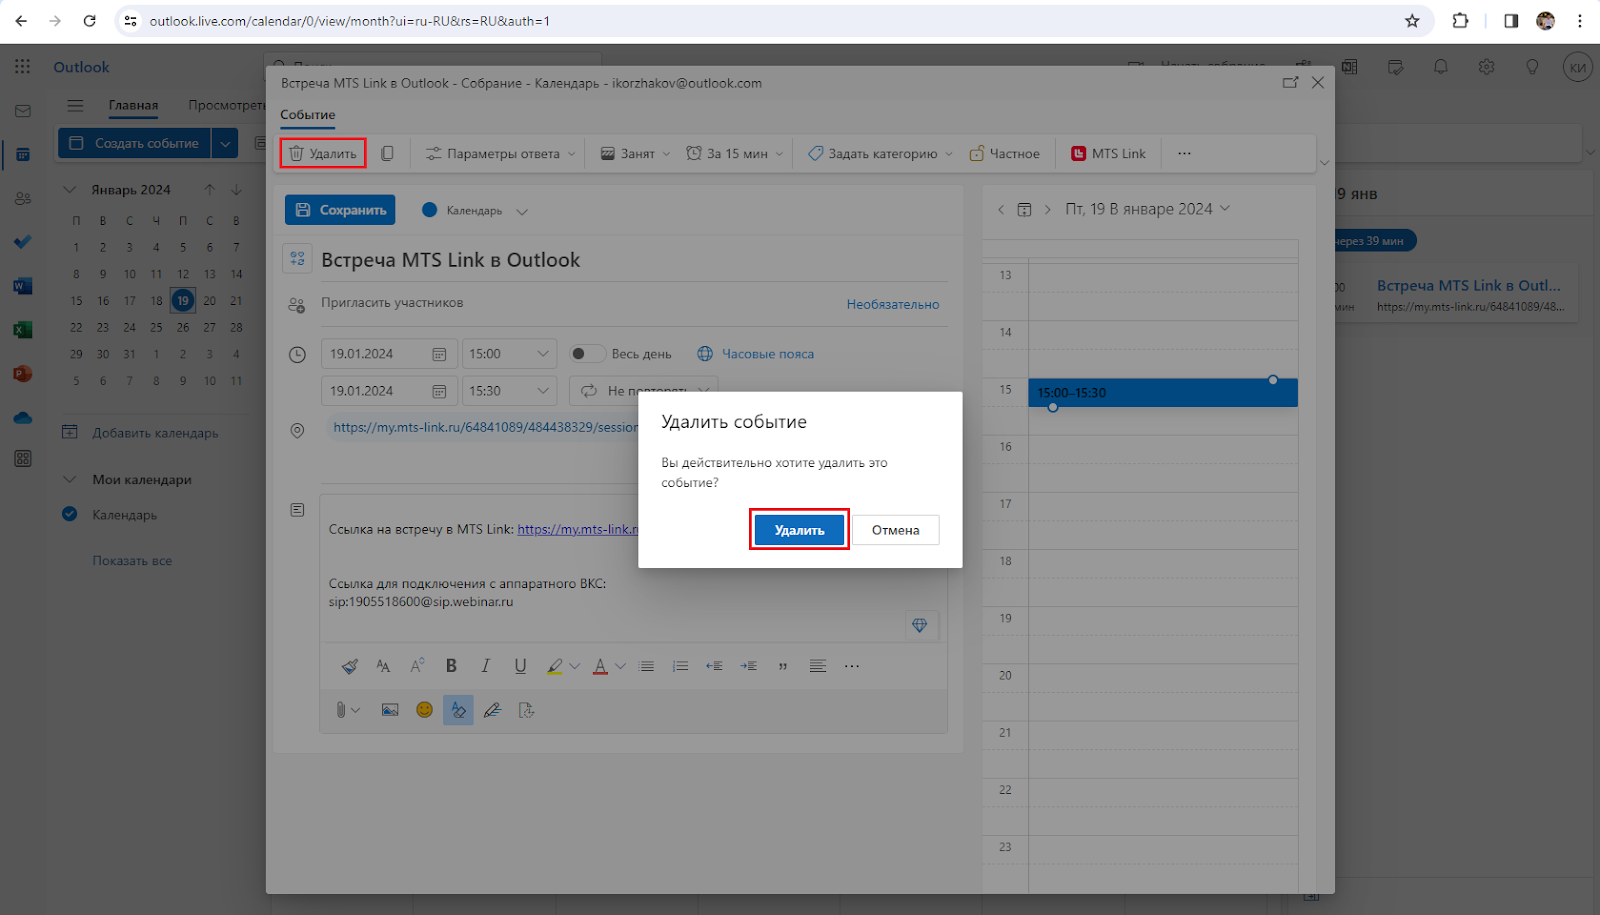Image resolution: width=1600 pixels, height=915 pixels.
Task: Expand the Пт, 19 В января 2024 date dropdown
Action: (1147, 209)
